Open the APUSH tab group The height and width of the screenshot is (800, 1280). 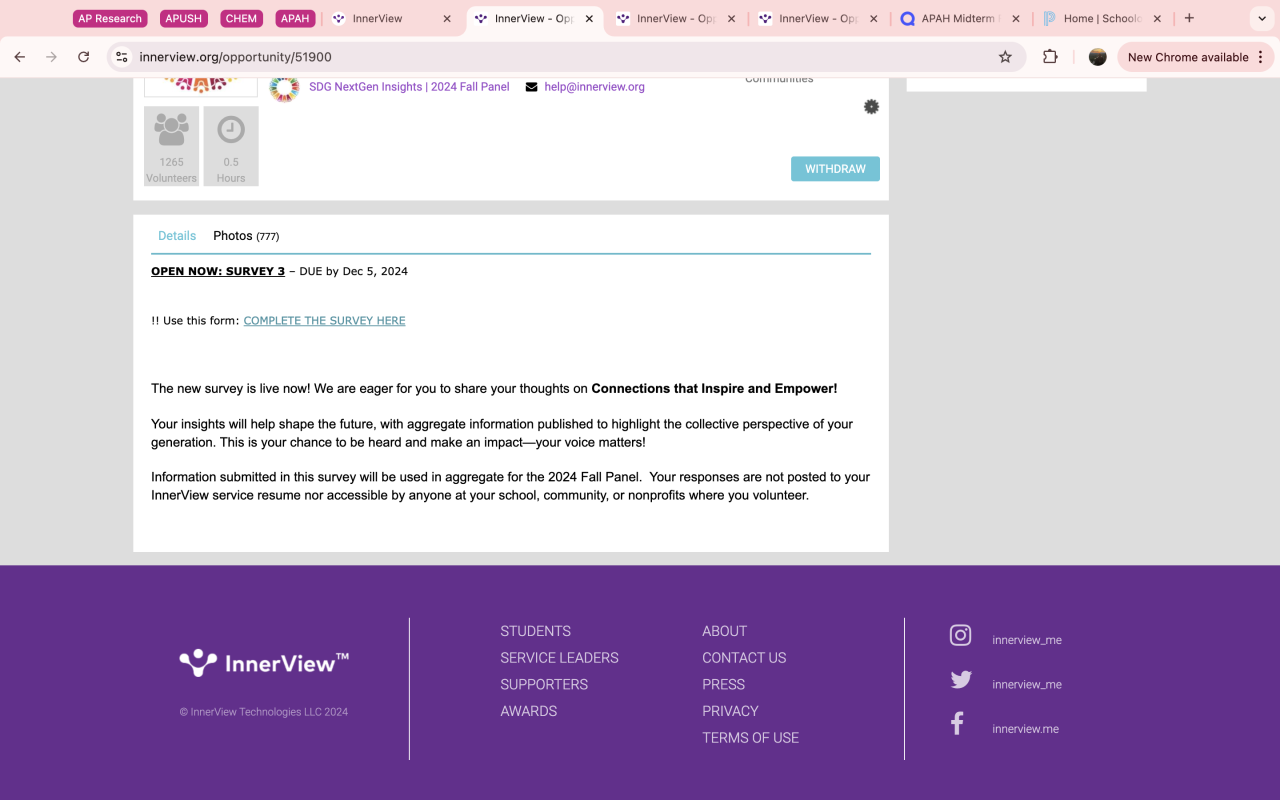pos(183,18)
